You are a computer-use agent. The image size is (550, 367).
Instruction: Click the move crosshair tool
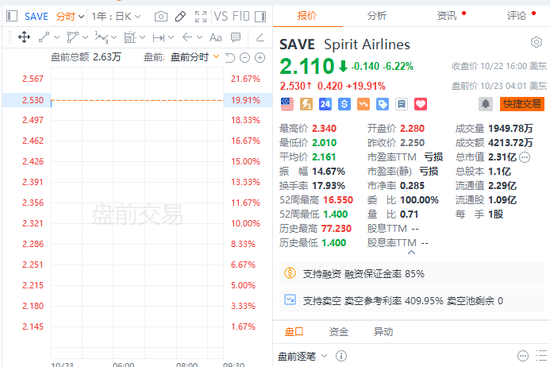[x=24, y=37]
